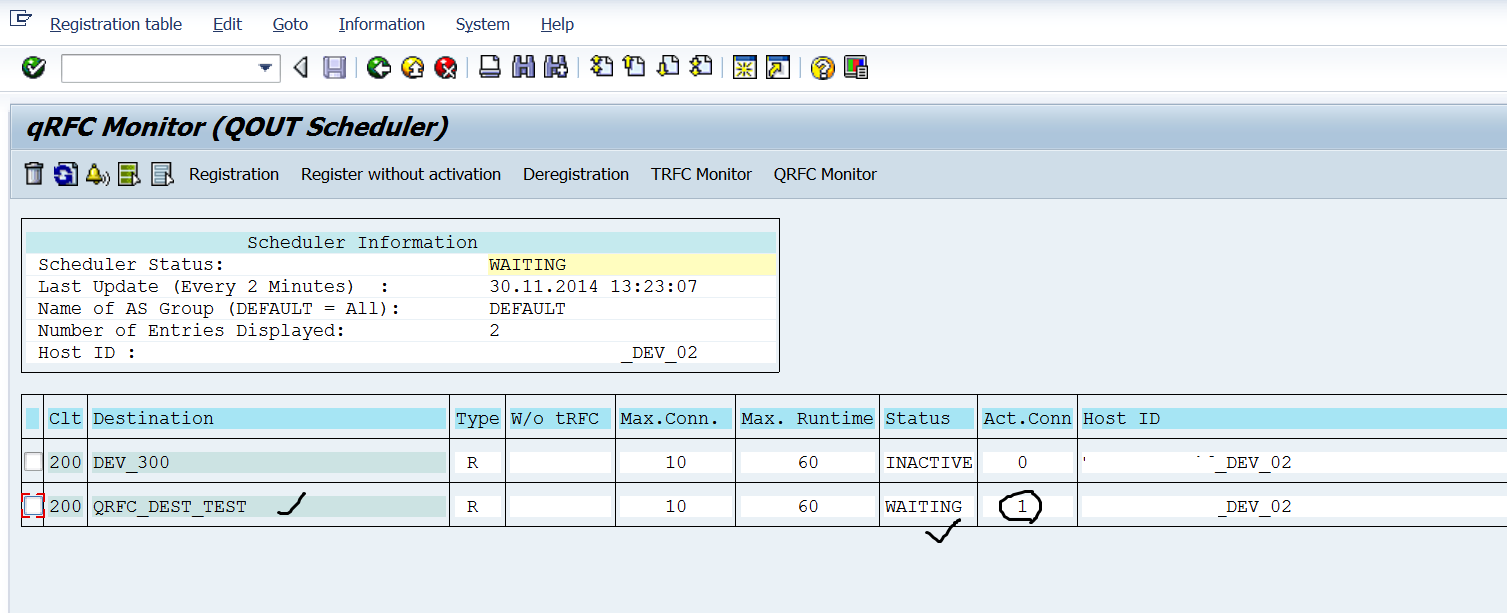
Task: Open the Edit menu
Action: pos(227,24)
